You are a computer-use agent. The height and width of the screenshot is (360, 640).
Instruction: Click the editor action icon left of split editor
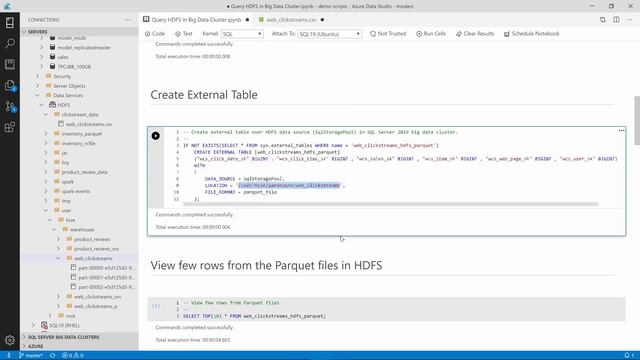click(602, 20)
